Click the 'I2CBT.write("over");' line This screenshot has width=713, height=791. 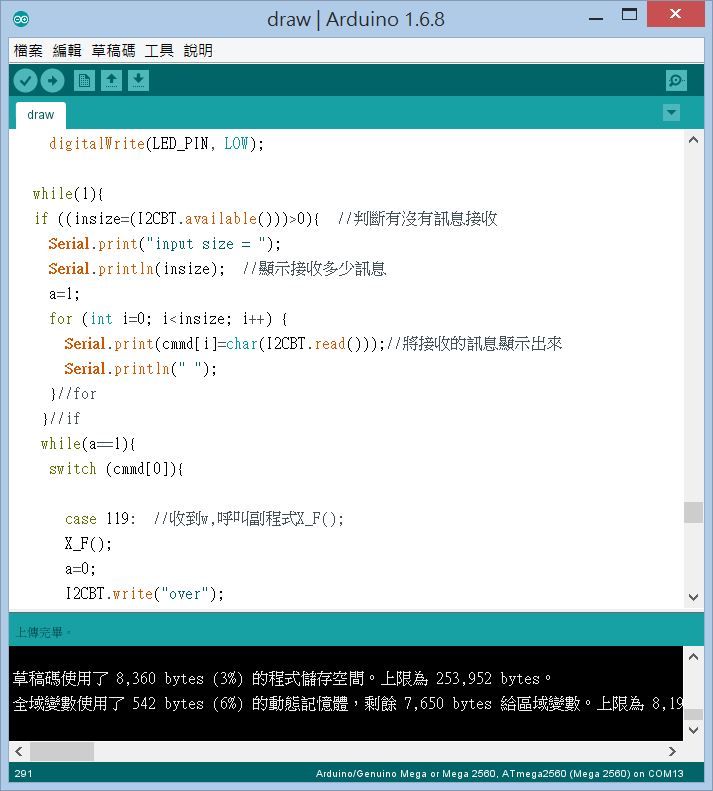tap(144, 593)
